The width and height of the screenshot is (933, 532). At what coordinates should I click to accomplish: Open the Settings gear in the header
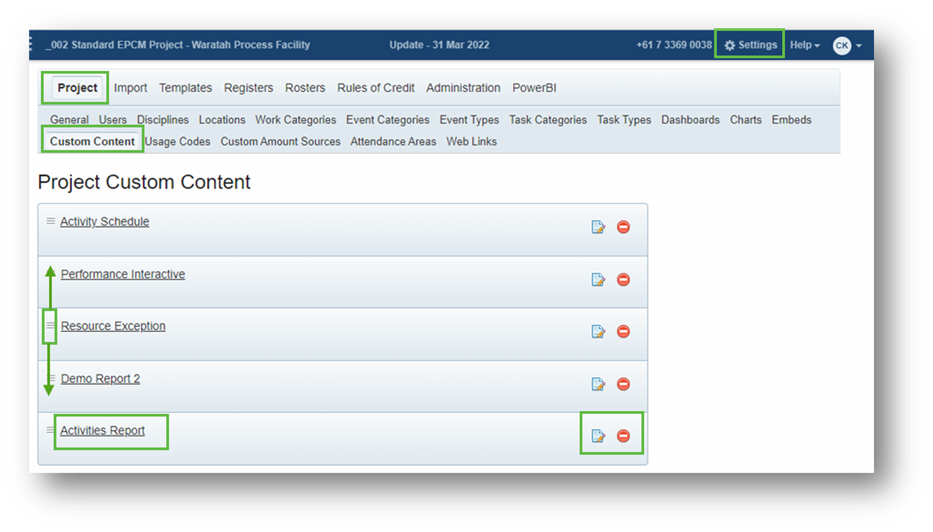tap(750, 45)
